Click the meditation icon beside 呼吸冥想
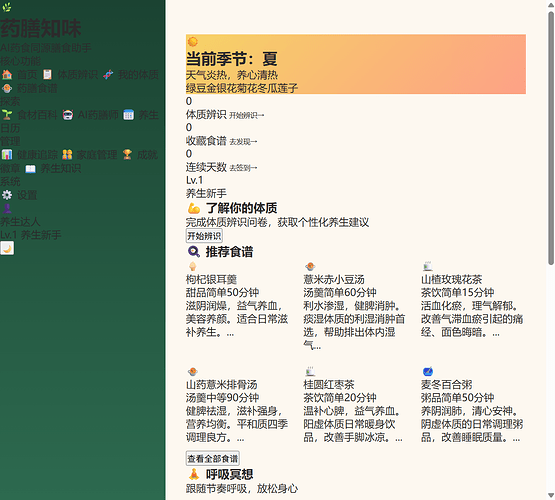 [x=194, y=474]
